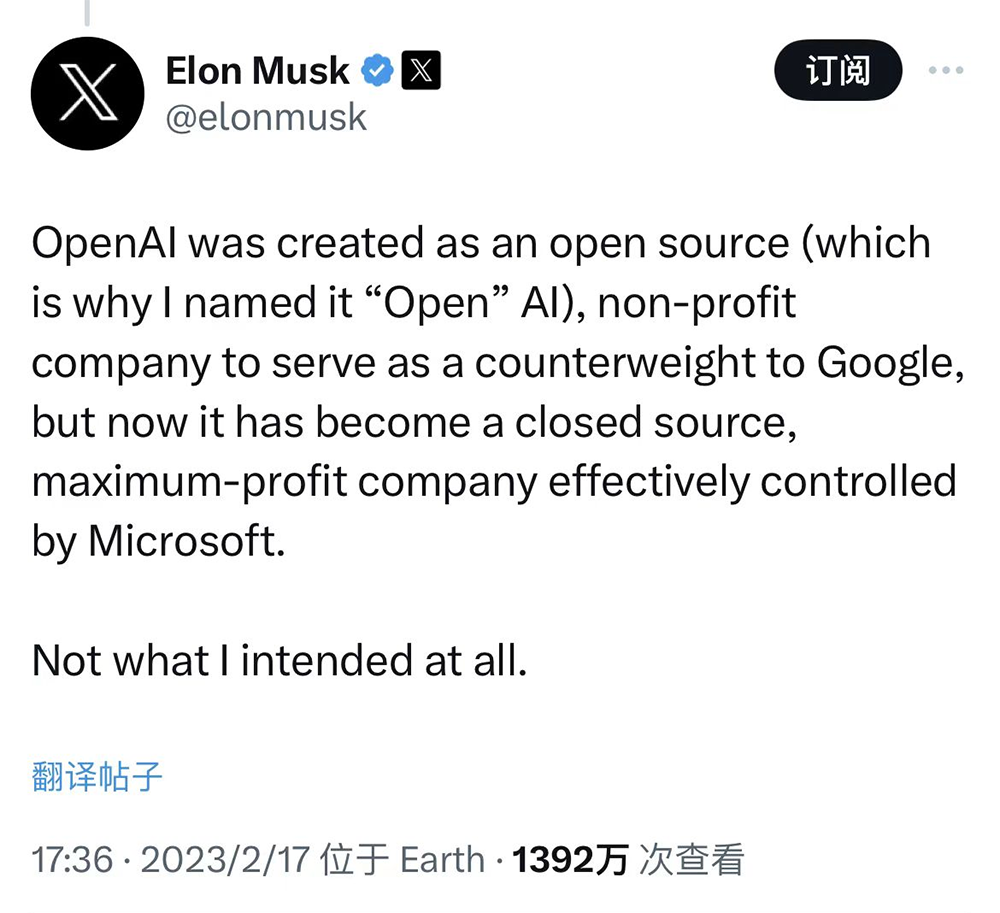Screen dimensions: 1000x913
Task: Click the 2023/2/17 post date
Action: [x=225, y=859]
